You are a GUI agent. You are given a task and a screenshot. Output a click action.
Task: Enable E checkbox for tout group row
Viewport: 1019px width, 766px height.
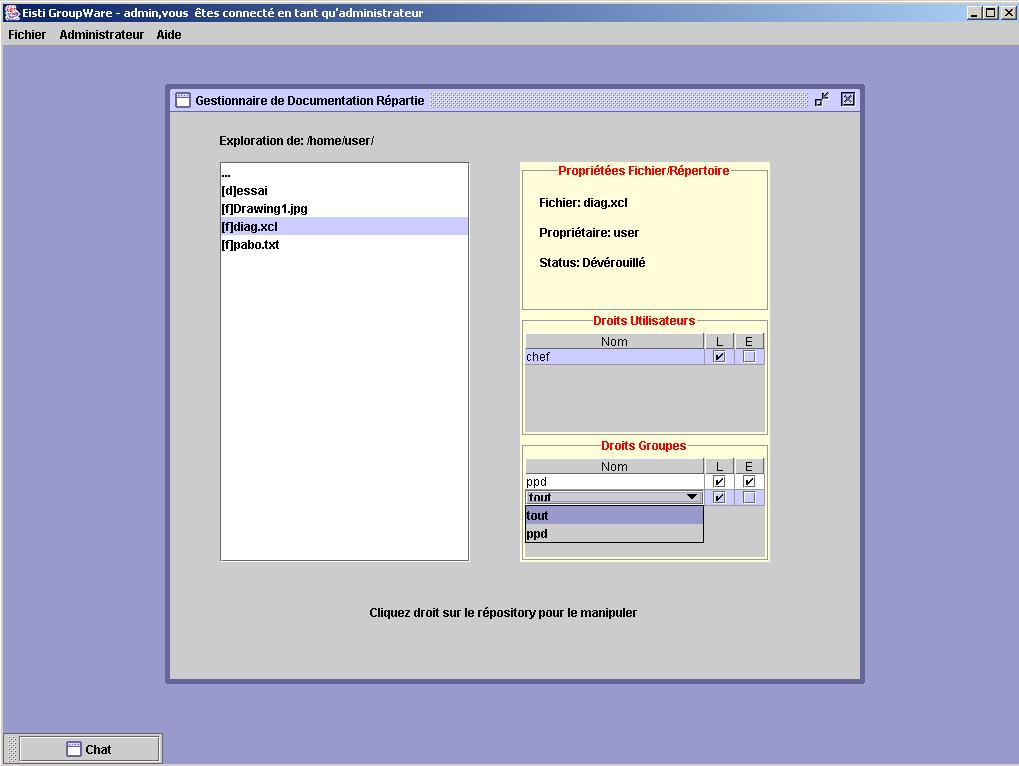click(x=748, y=498)
